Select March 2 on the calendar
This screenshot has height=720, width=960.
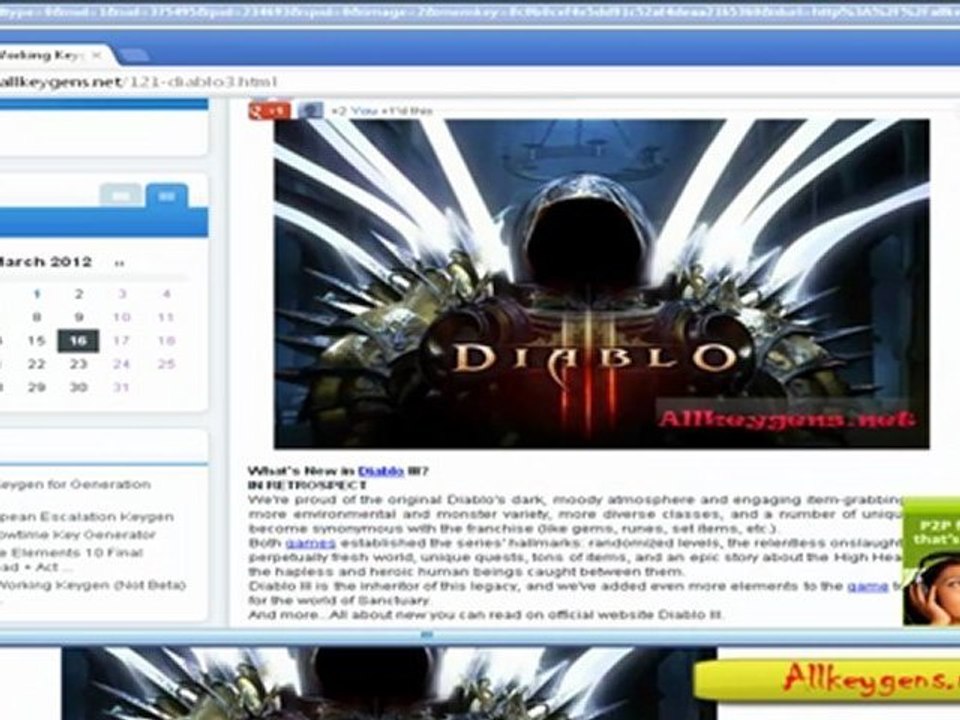(79, 294)
